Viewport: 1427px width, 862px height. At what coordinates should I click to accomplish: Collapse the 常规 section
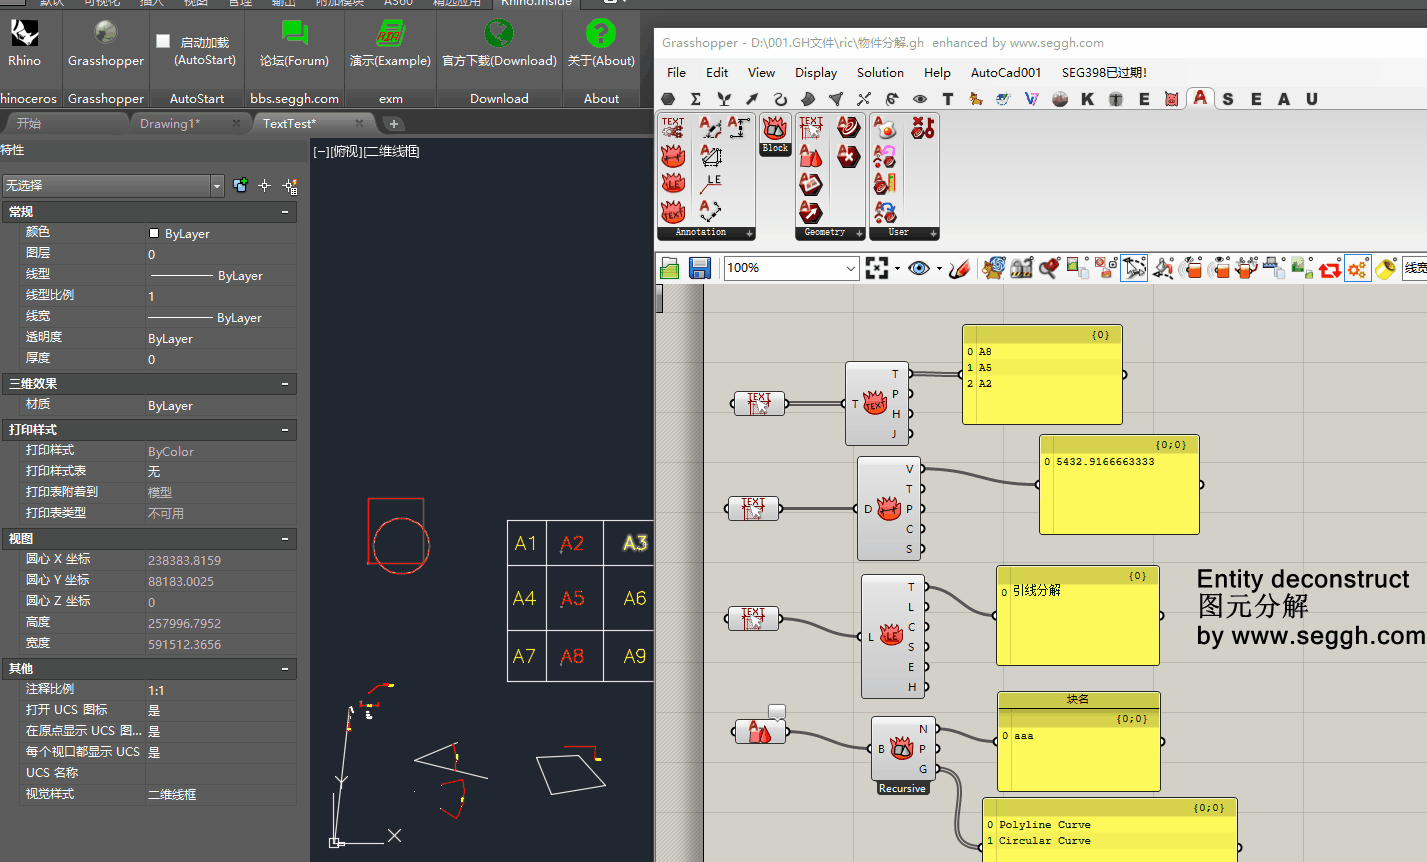click(x=285, y=212)
